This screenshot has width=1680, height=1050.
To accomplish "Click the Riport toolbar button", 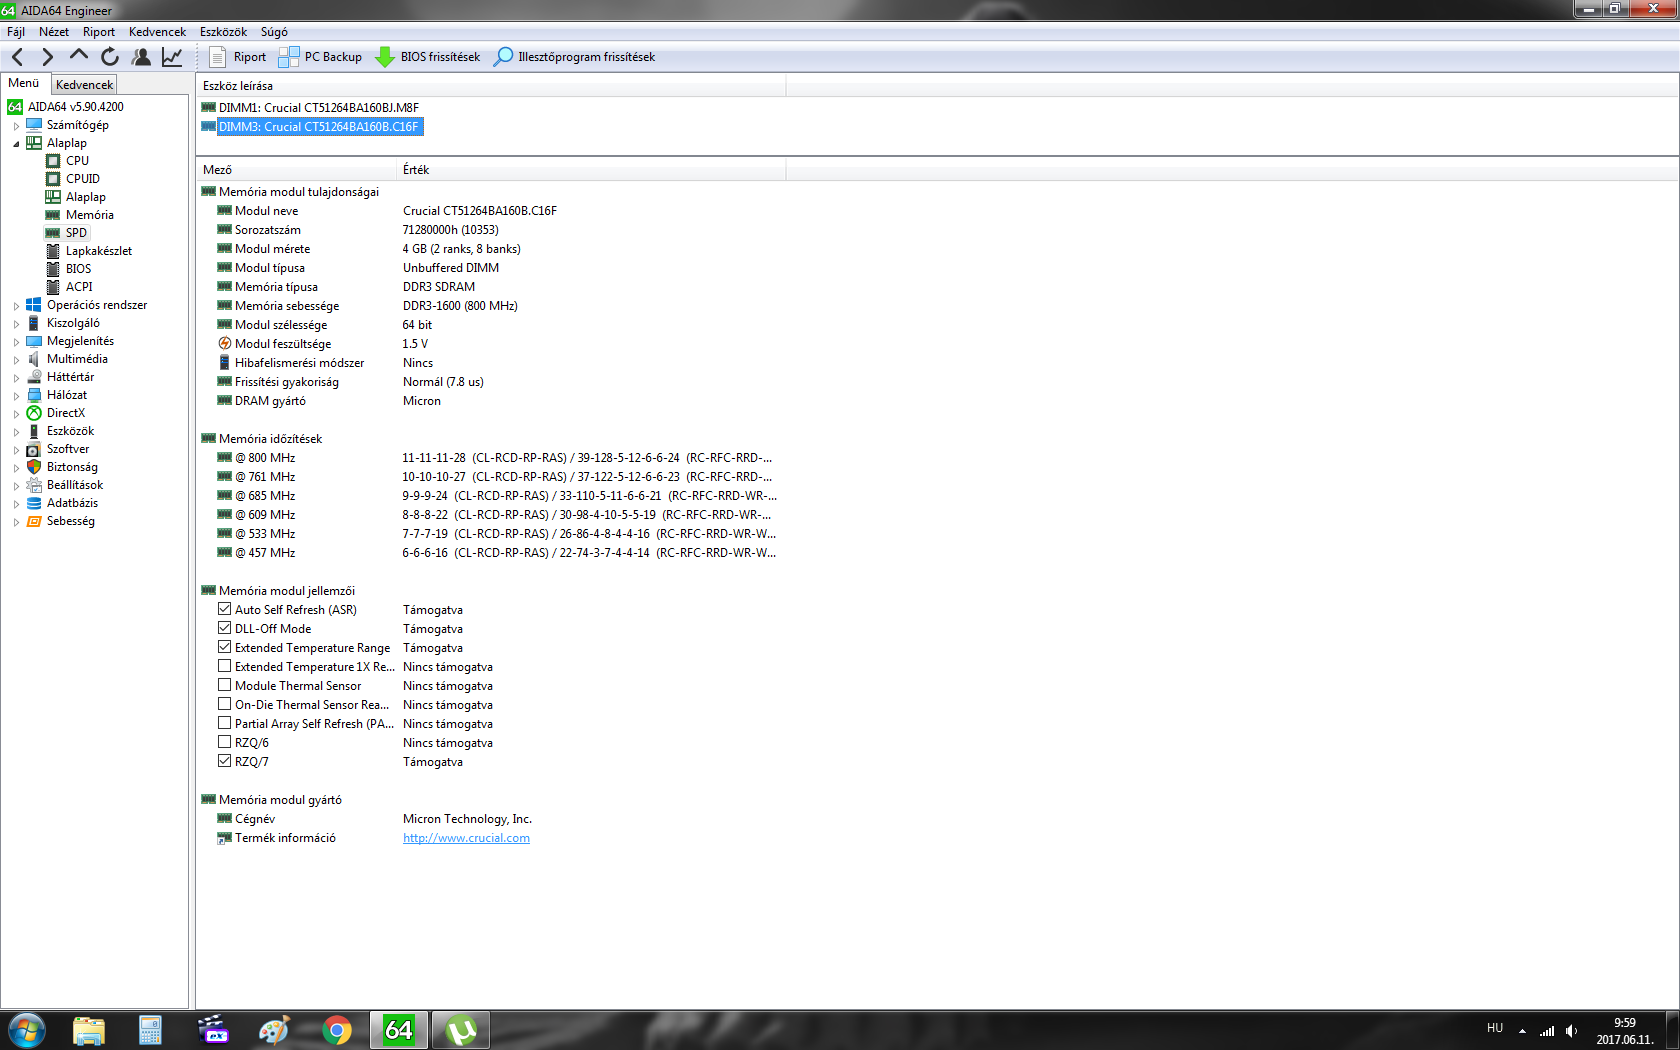I will pyautogui.click(x=237, y=57).
